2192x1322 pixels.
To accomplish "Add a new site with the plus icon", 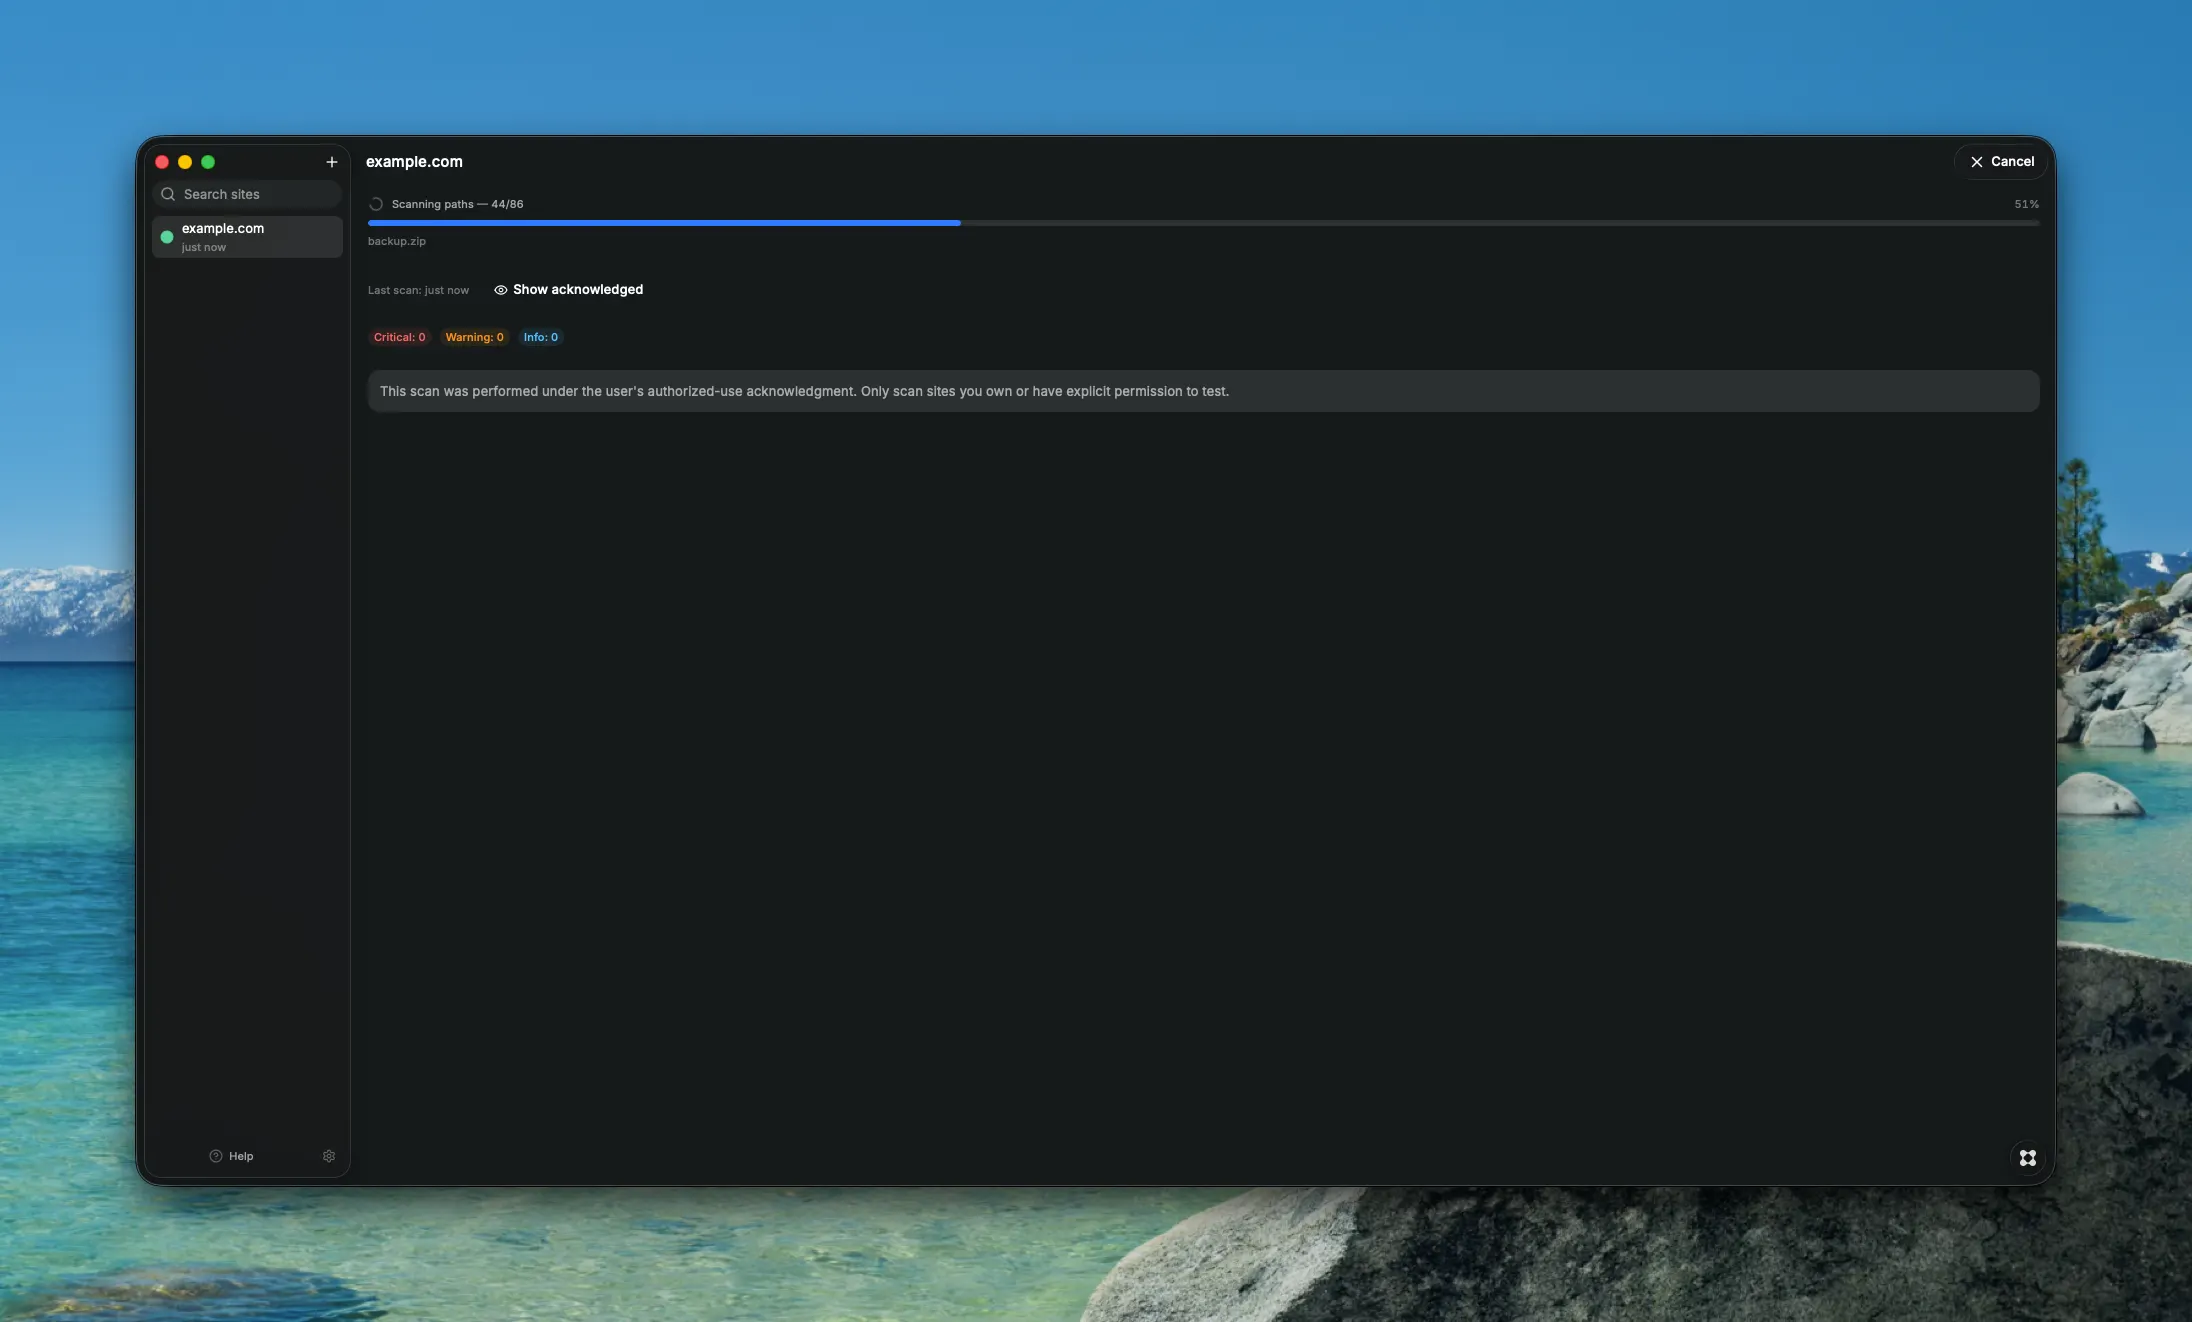I will click(x=331, y=162).
